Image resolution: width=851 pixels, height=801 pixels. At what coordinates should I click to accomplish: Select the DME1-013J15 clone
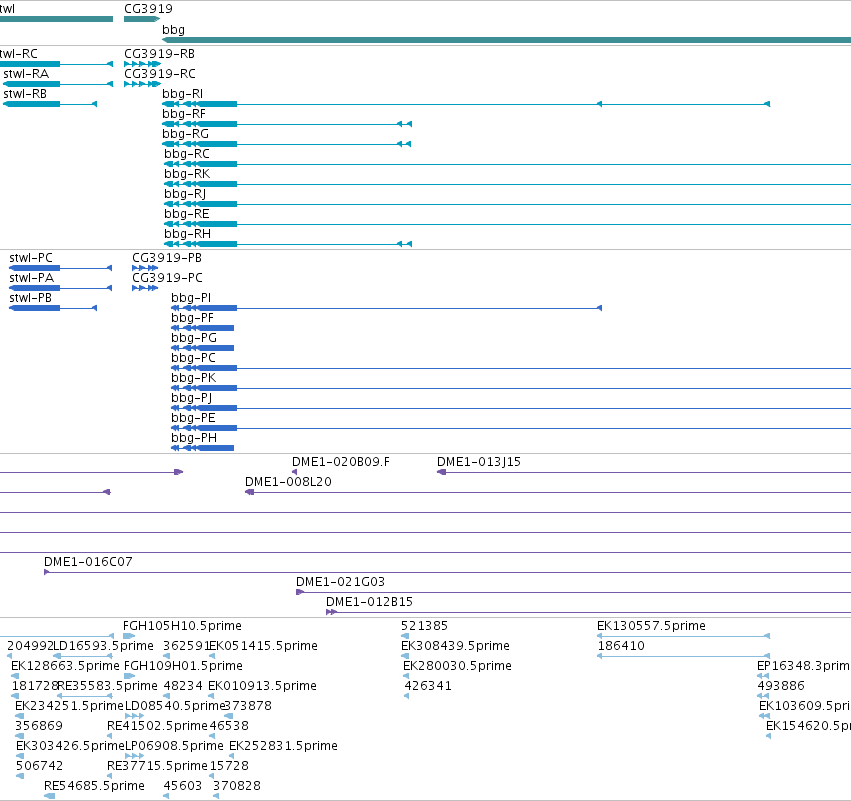[x=644, y=473]
